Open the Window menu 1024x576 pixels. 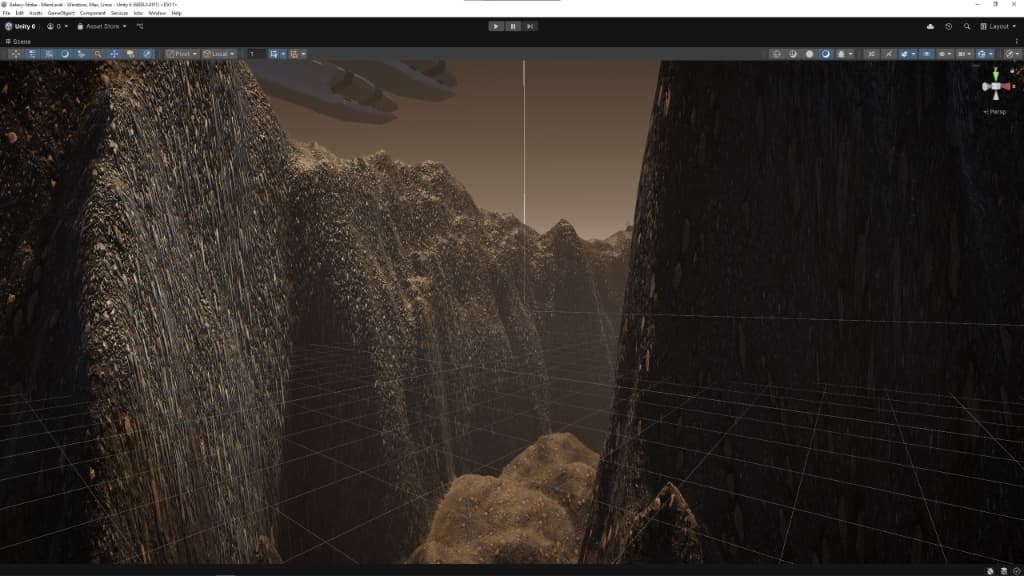pos(157,13)
